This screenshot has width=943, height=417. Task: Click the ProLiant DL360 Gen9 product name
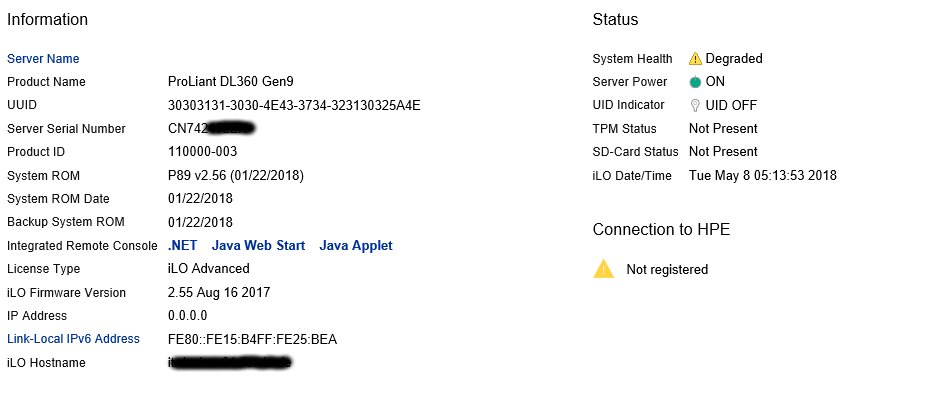click(234, 82)
